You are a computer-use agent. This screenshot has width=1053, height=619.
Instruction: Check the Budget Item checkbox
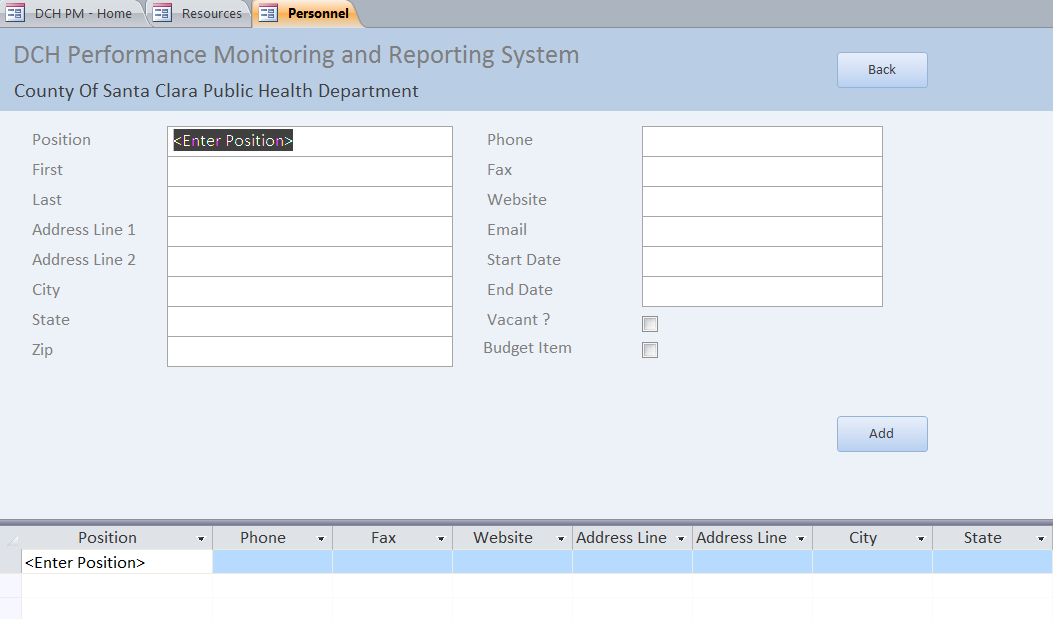(x=650, y=350)
